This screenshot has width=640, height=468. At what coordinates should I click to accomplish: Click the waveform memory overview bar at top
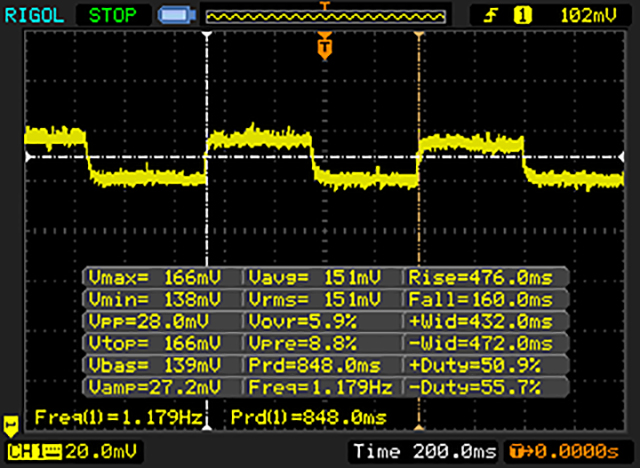point(325,15)
